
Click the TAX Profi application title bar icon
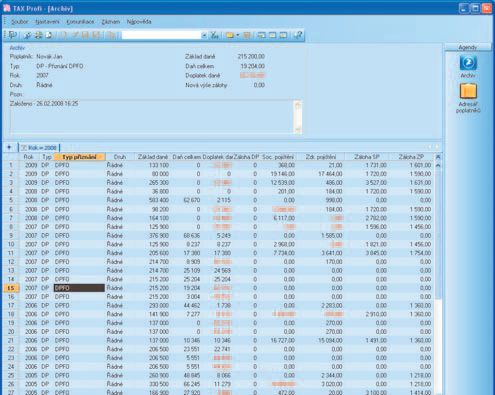(x=6, y=8)
